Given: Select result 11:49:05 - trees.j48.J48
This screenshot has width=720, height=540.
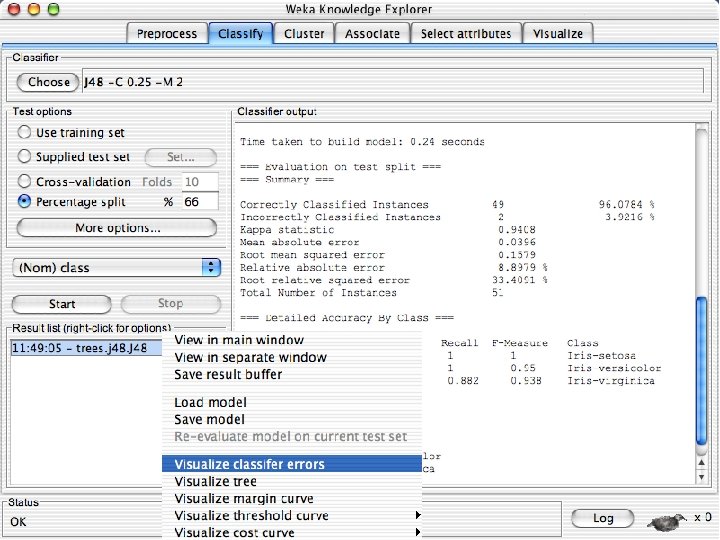Looking at the screenshot, I should pos(86,348).
